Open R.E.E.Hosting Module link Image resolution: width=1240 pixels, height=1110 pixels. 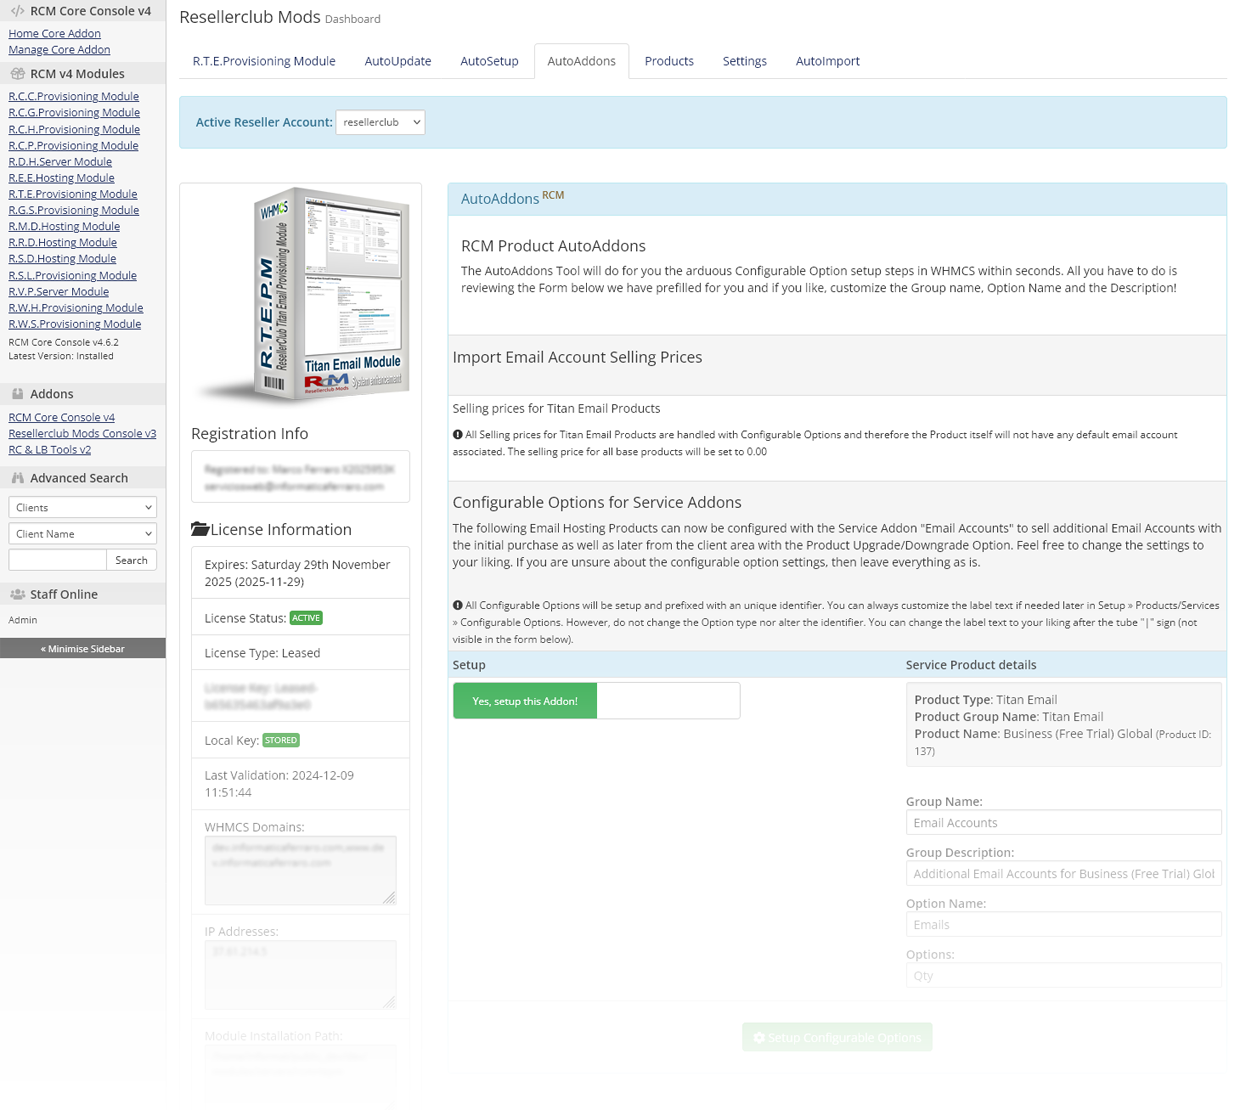[x=61, y=177]
